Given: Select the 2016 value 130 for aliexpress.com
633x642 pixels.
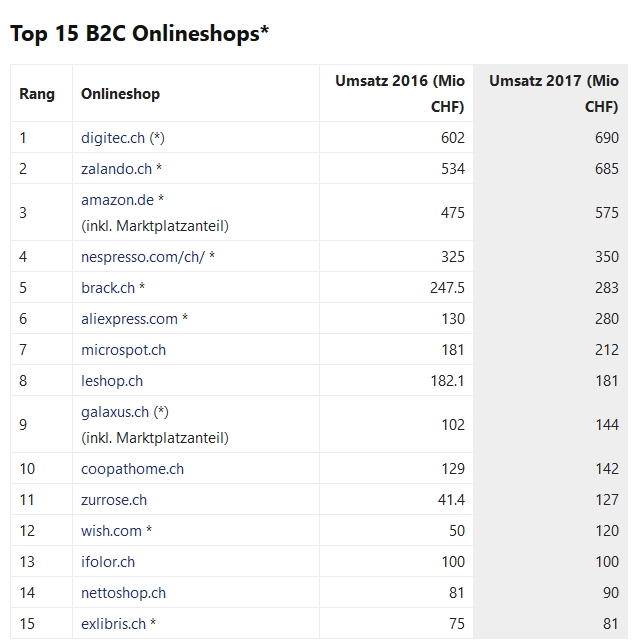Looking at the screenshot, I should (453, 319).
